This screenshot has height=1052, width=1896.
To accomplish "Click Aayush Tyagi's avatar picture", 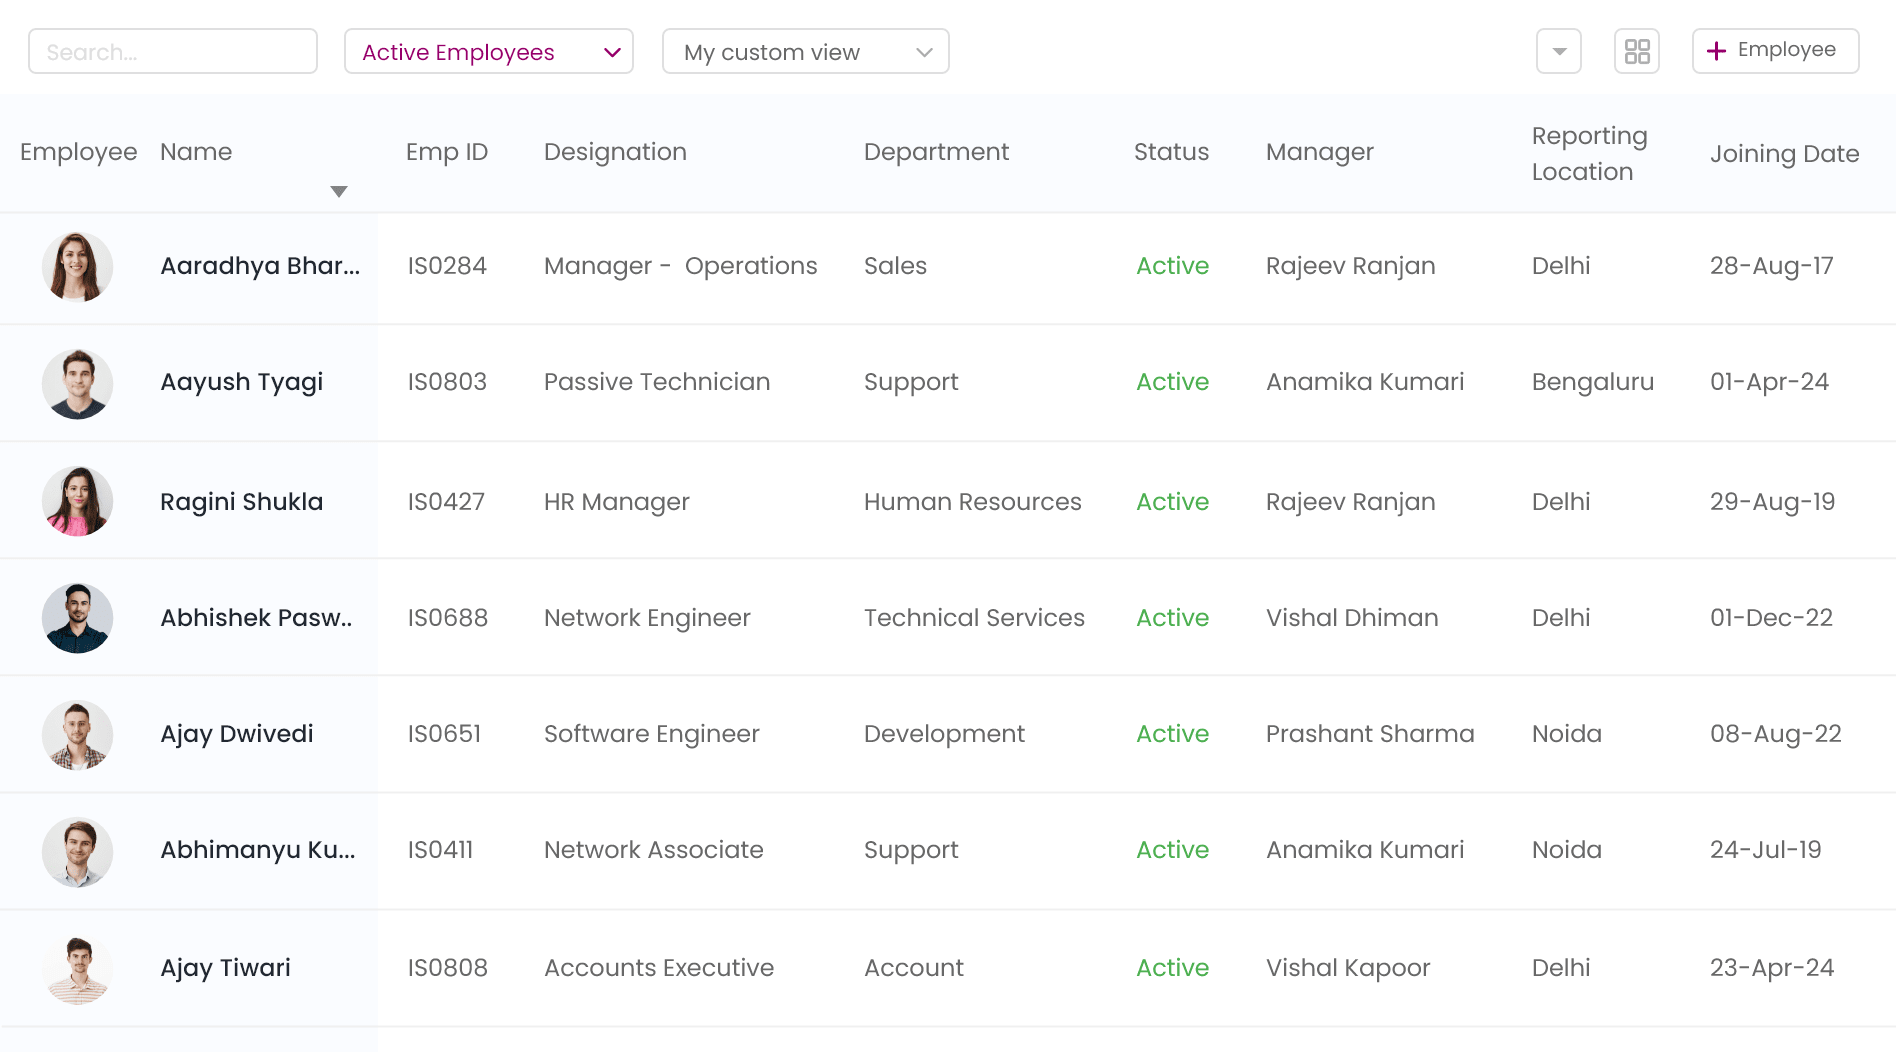I will point(77,384).
